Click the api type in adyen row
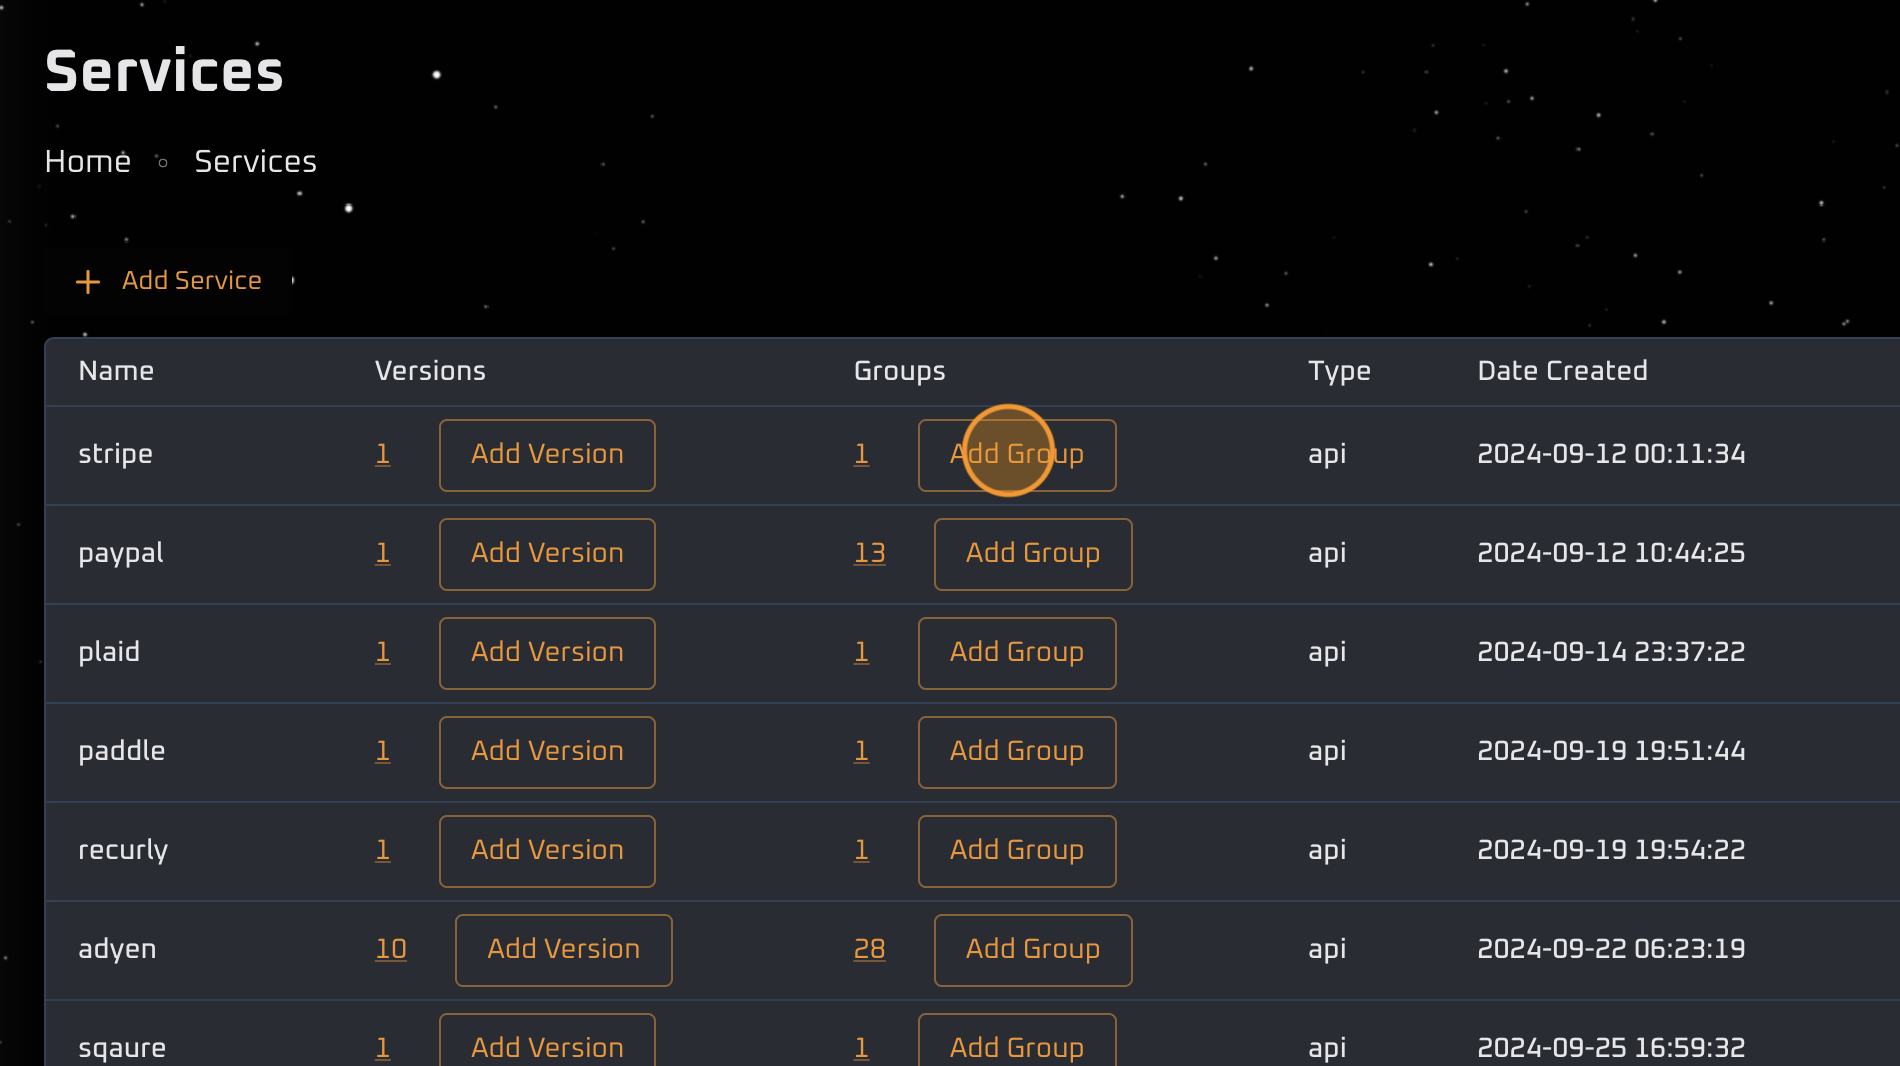 click(1327, 949)
